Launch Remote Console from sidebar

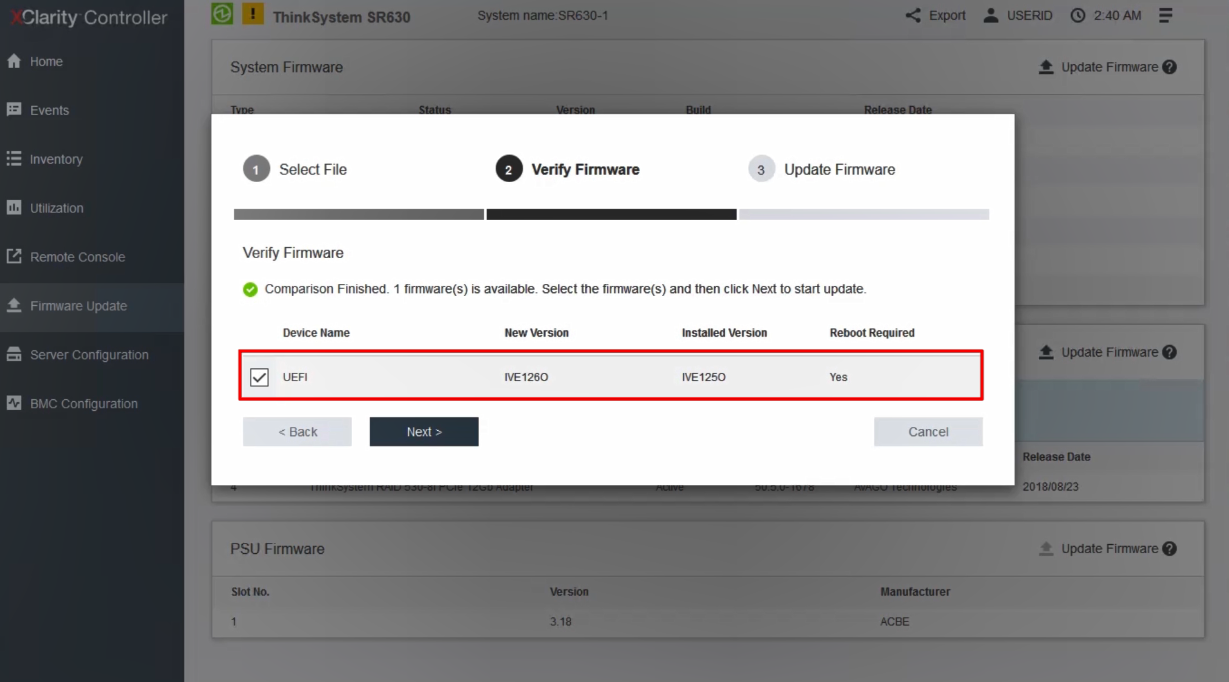click(77, 257)
